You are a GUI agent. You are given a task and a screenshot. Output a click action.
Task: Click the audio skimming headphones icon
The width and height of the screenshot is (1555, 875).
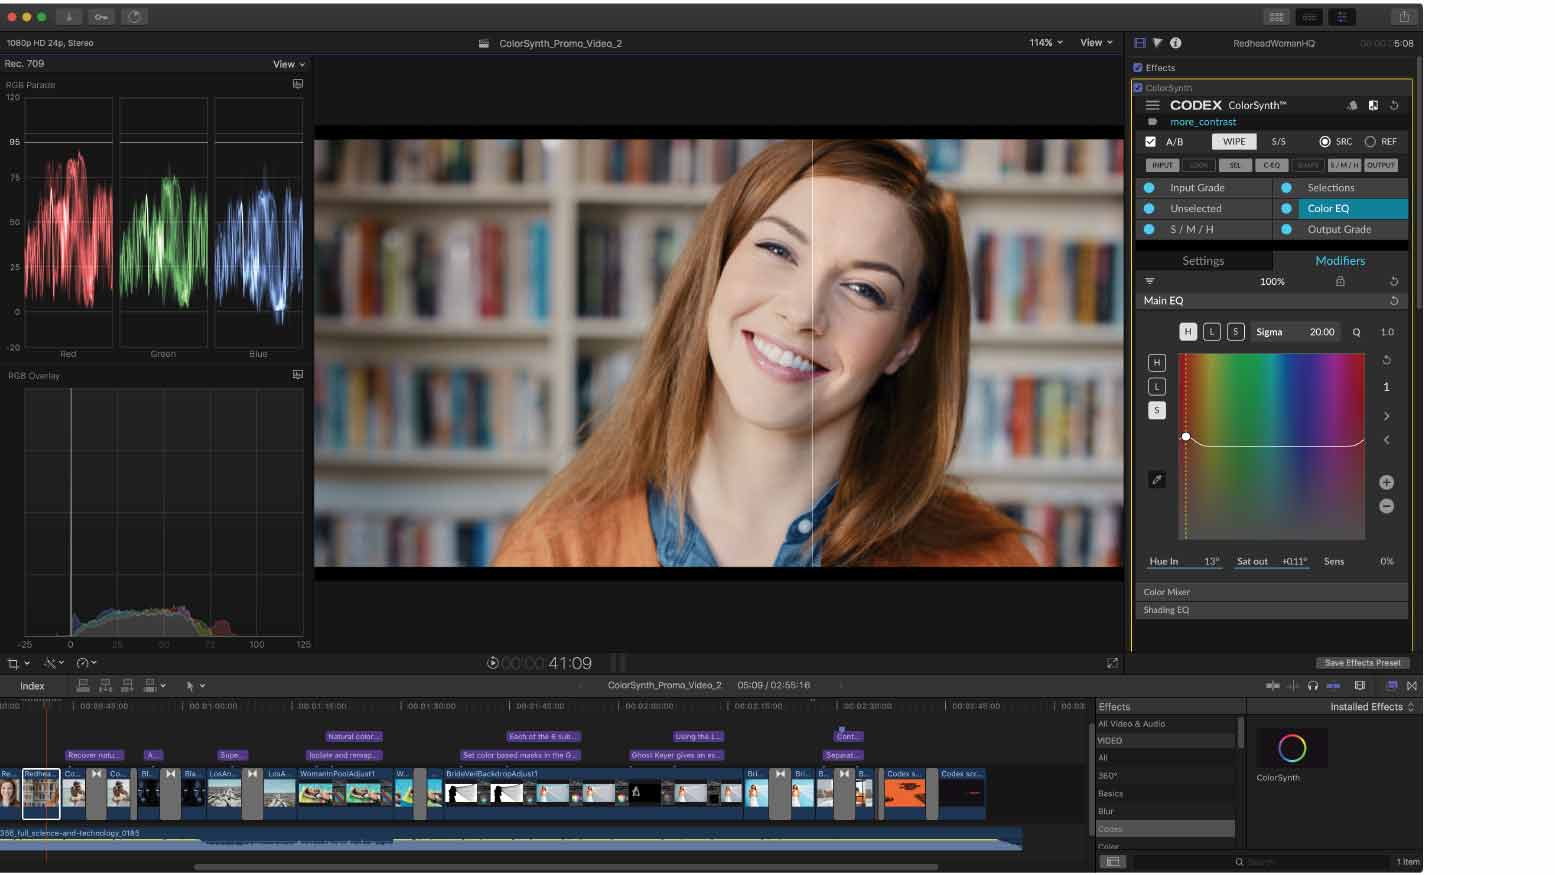[1313, 686]
